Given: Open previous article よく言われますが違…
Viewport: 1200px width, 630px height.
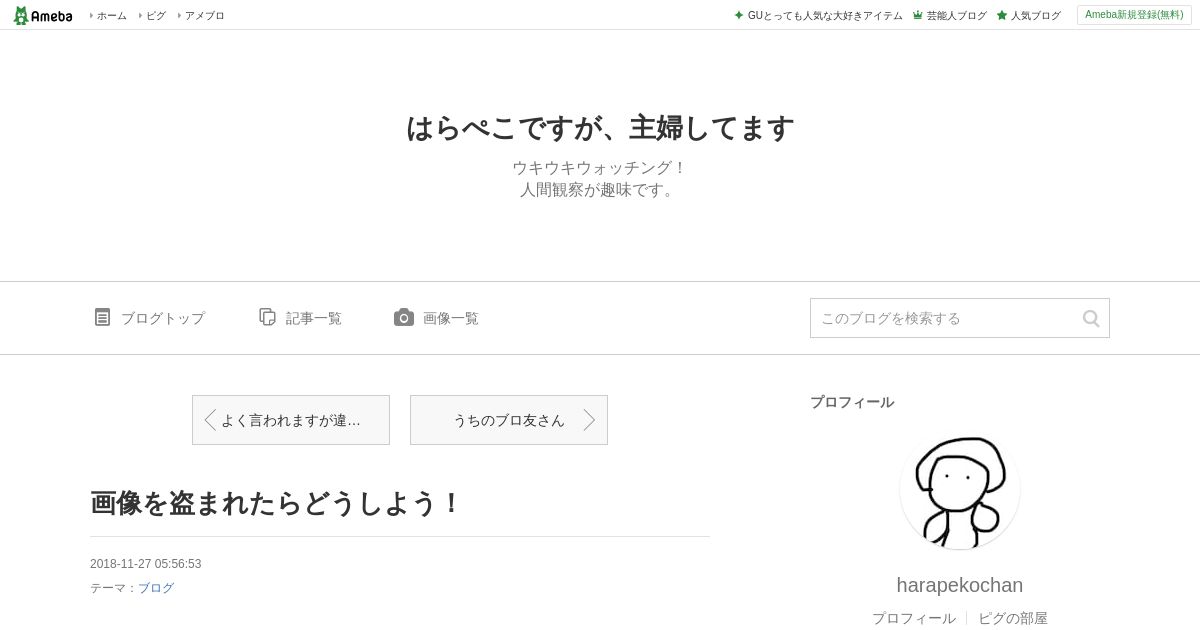Looking at the screenshot, I should click(x=291, y=420).
